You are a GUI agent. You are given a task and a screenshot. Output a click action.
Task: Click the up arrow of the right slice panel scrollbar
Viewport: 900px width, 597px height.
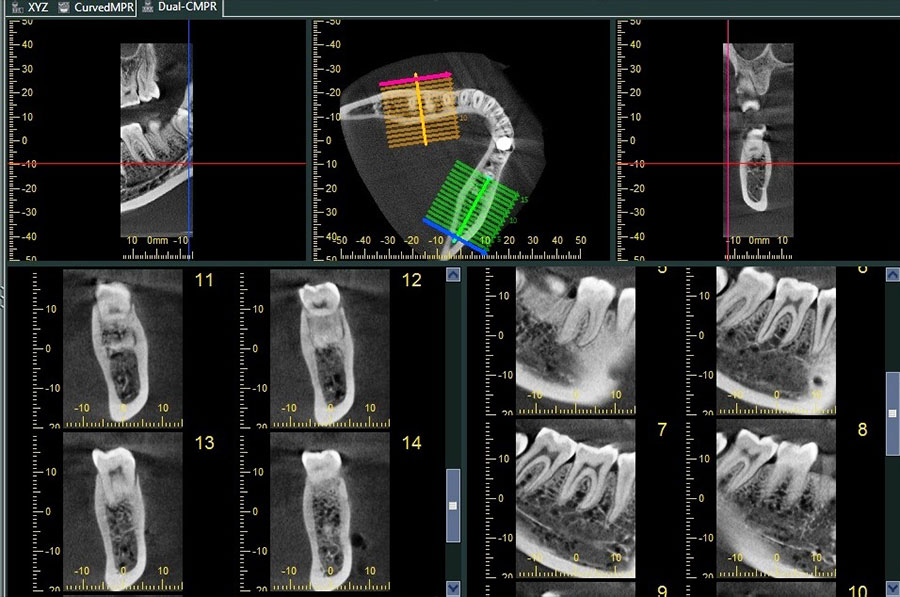[892, 274]
